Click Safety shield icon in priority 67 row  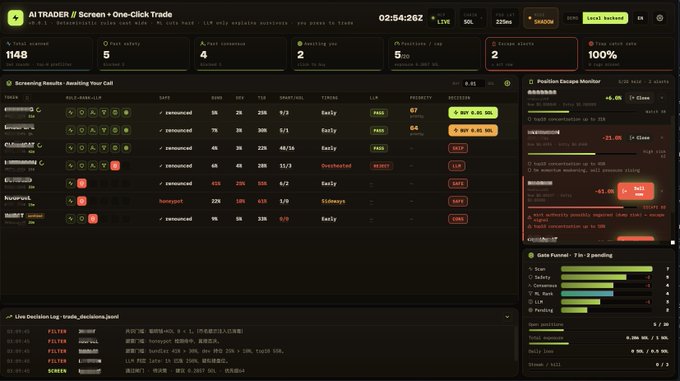pyautogui.click(x=82, y=113)
